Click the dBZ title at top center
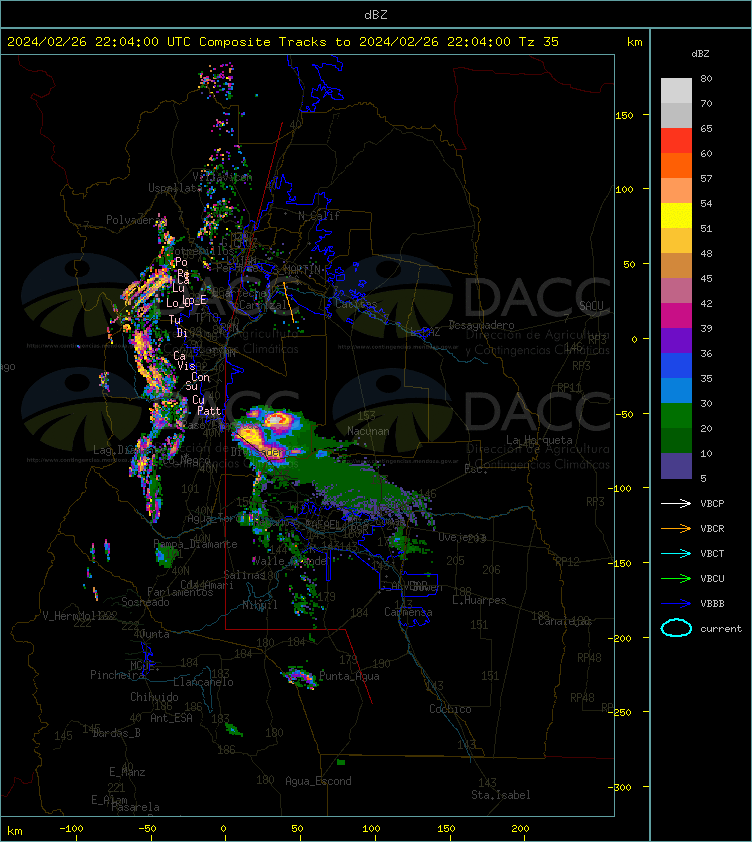752x842 pixels. tap(375, 15)
